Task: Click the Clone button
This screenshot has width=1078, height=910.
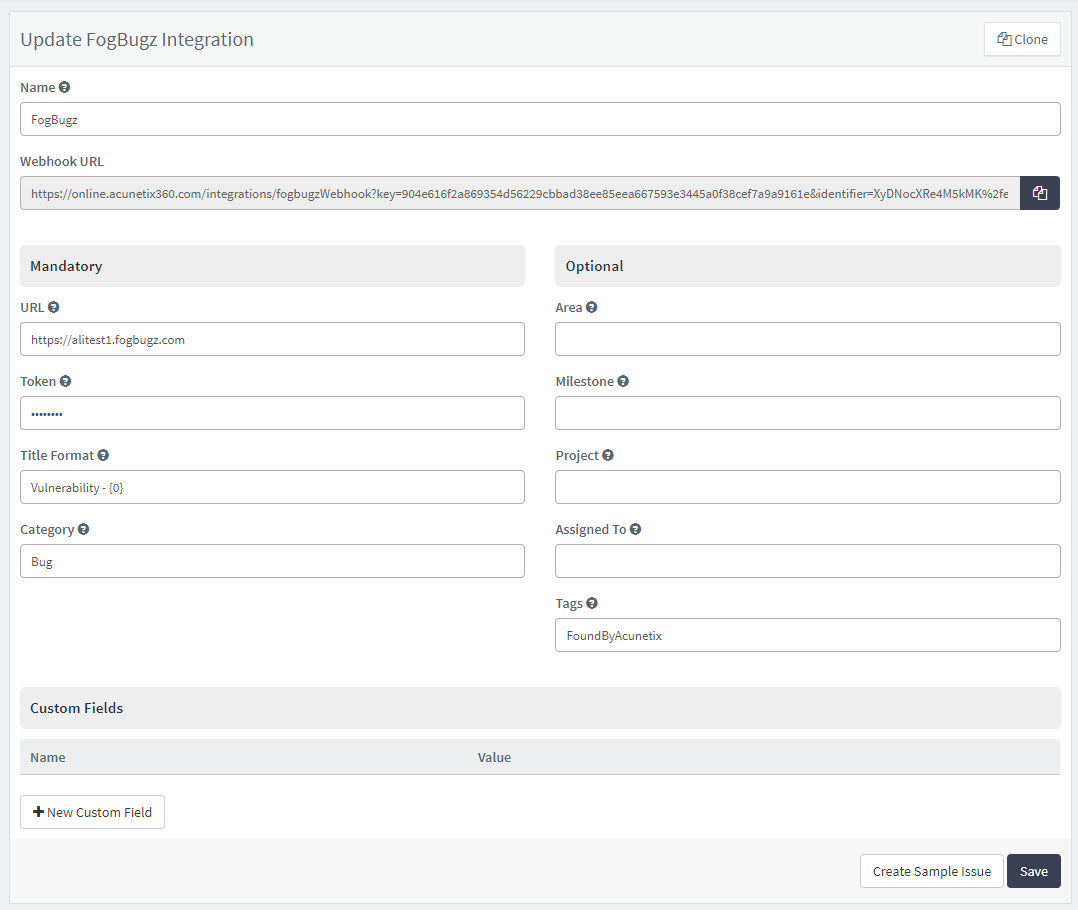Action: (1022, 39)
